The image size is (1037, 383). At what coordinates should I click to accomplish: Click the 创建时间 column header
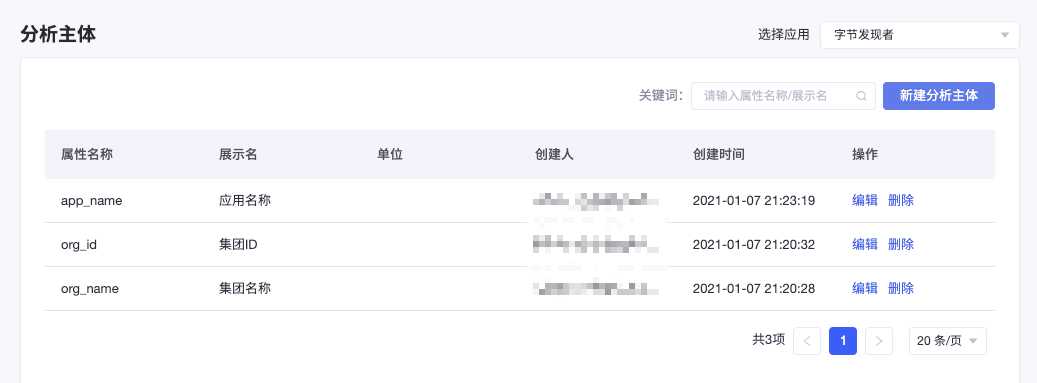[x=719, y=155]
